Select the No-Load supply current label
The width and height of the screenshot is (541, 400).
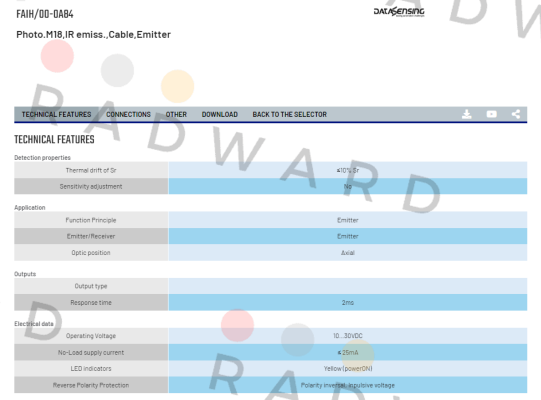click(x=91, y=352)
